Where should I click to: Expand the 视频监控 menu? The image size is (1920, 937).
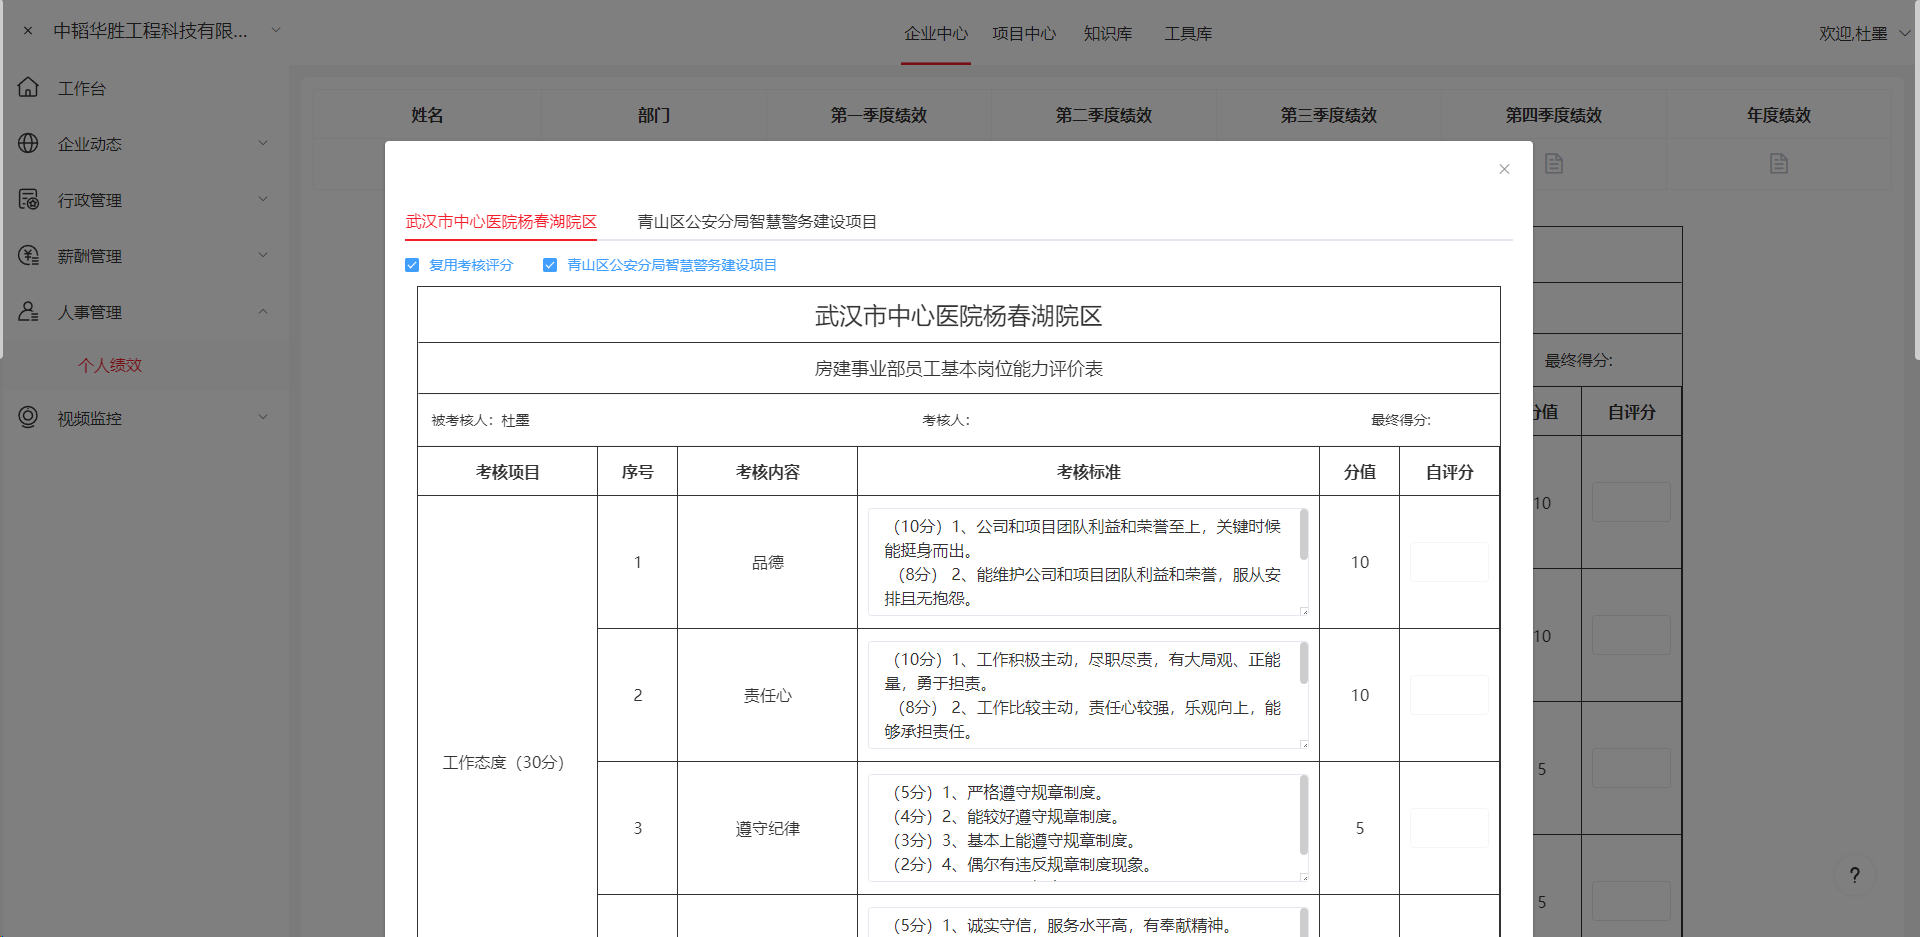pos(263,417)
